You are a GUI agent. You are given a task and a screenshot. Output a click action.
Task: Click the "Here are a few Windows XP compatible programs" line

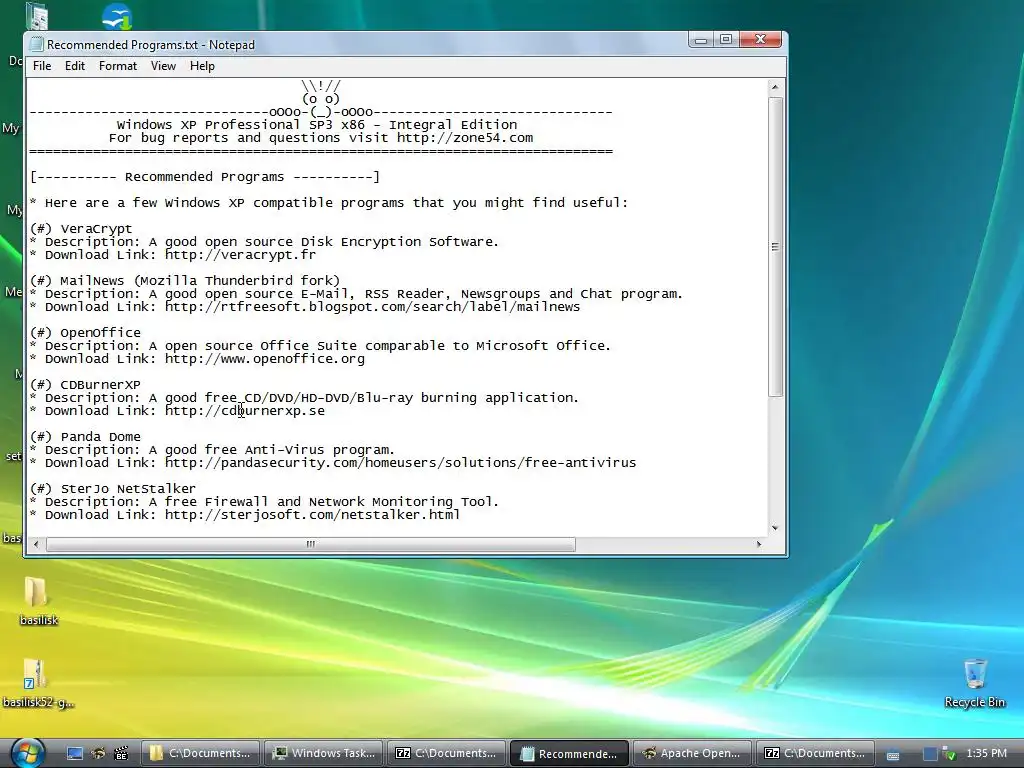328,203
